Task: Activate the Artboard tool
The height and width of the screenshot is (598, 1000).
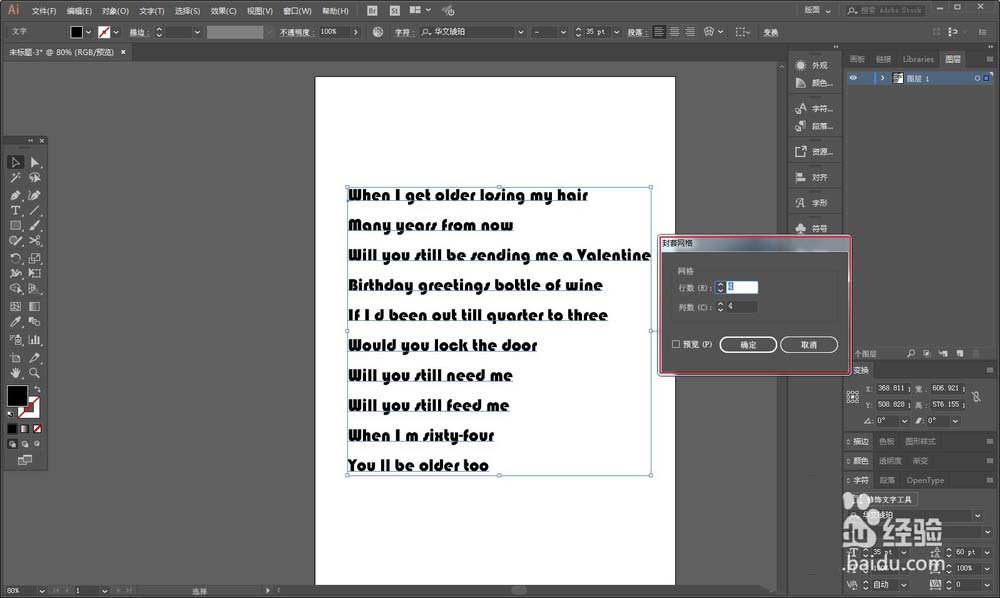Action: pos(15,358)
